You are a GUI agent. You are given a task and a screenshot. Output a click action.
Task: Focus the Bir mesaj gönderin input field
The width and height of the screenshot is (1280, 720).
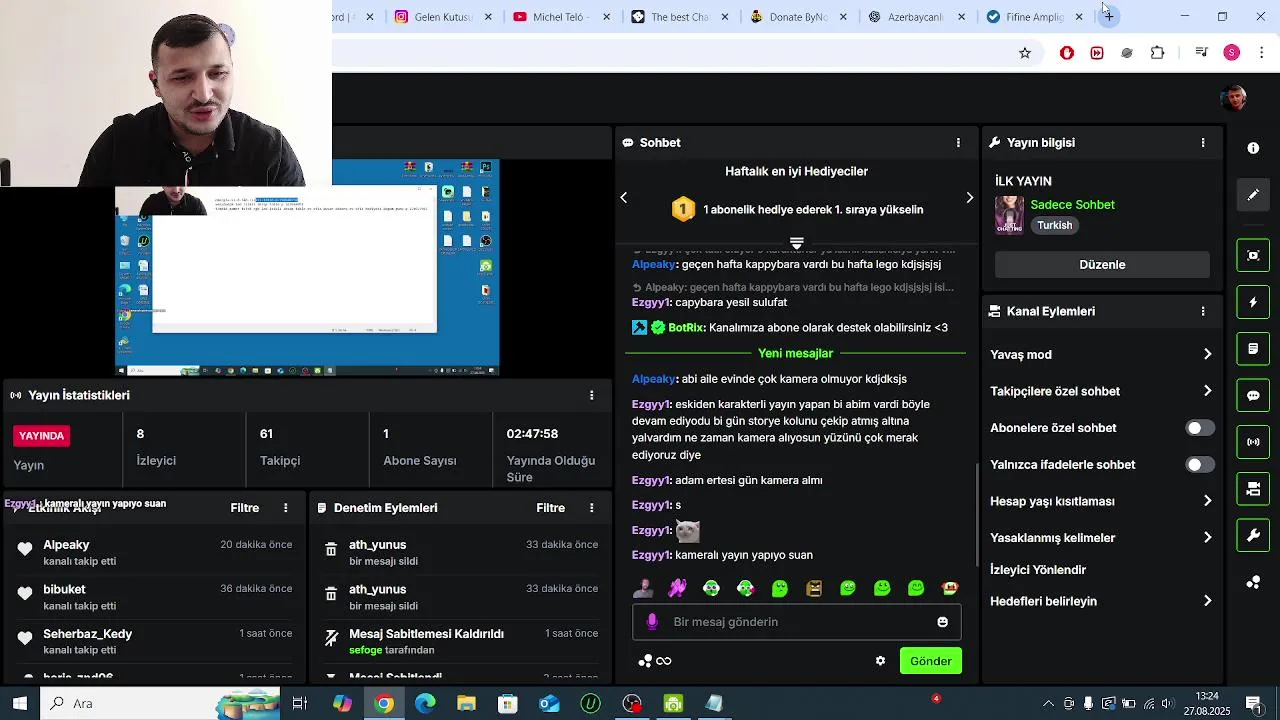pos(795,622)
